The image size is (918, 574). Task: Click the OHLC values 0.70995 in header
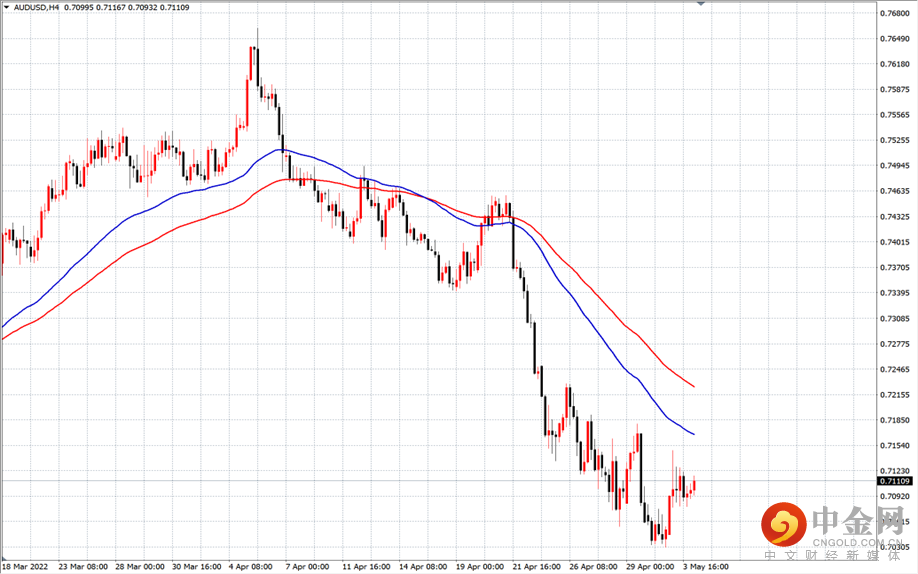[79, 8]
